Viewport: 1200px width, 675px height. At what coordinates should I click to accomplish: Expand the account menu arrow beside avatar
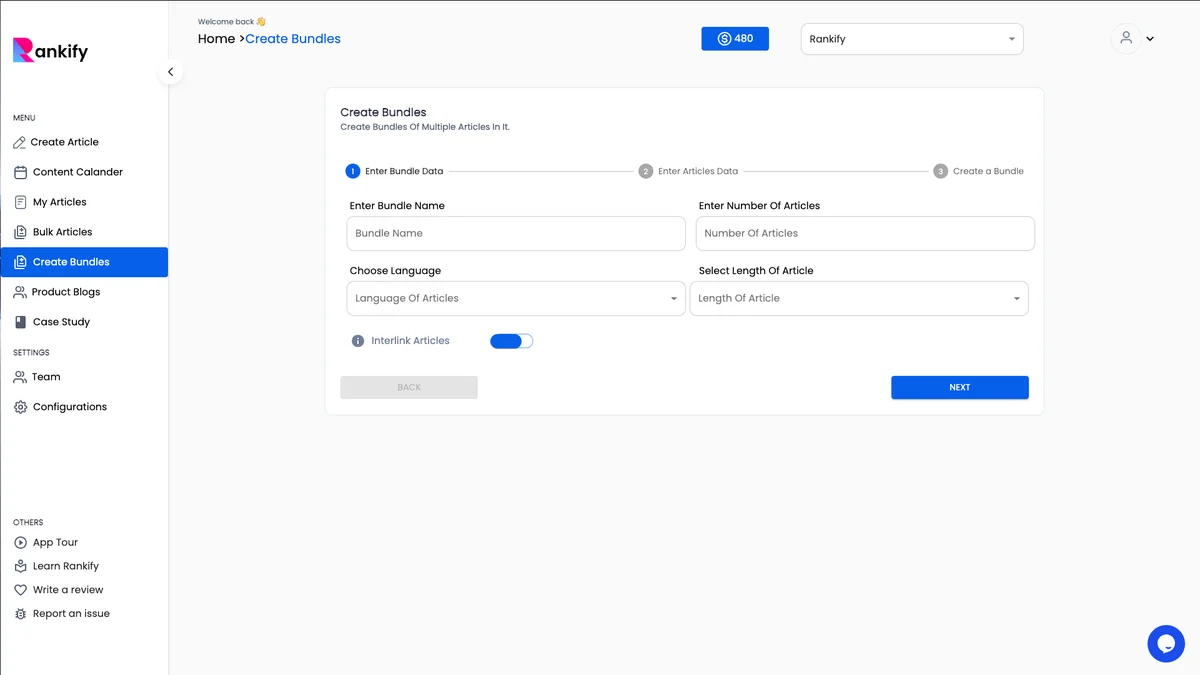click(x=1150, y=39)
